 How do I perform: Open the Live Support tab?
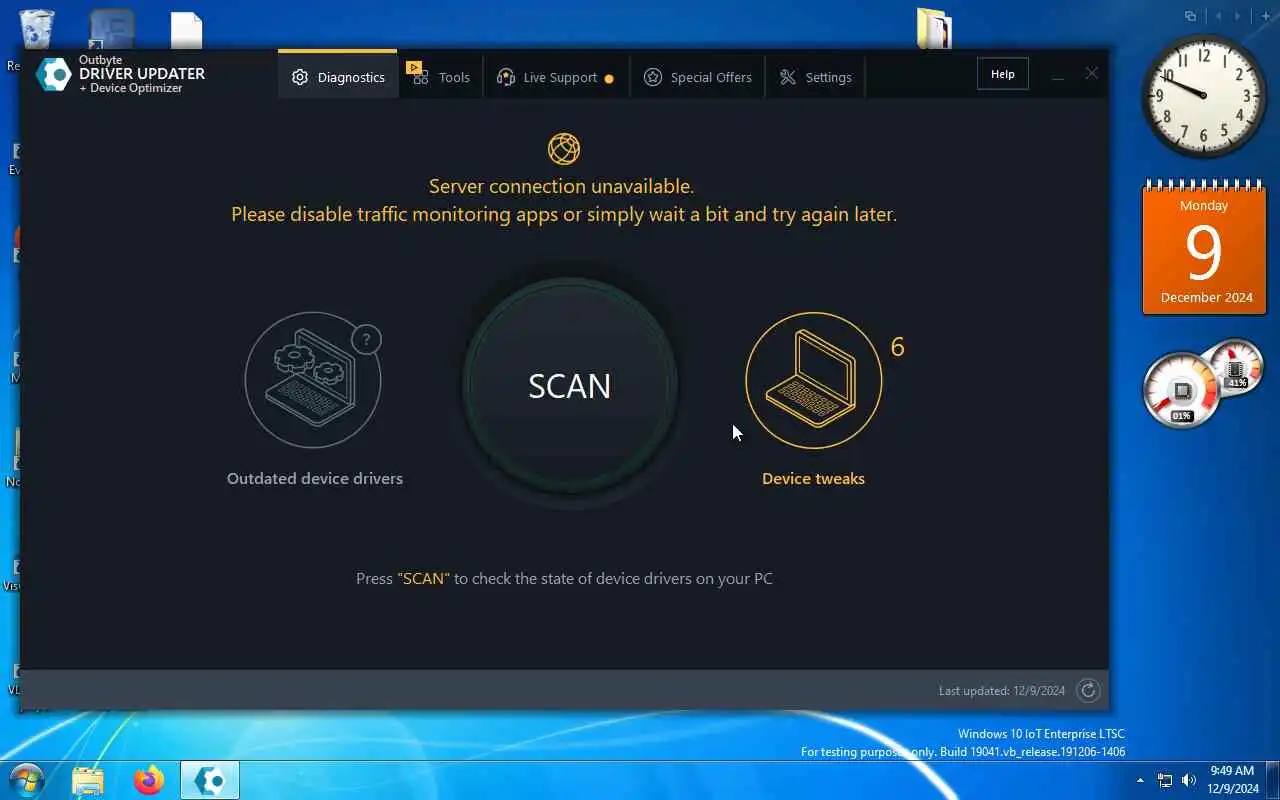pos(555,77)
